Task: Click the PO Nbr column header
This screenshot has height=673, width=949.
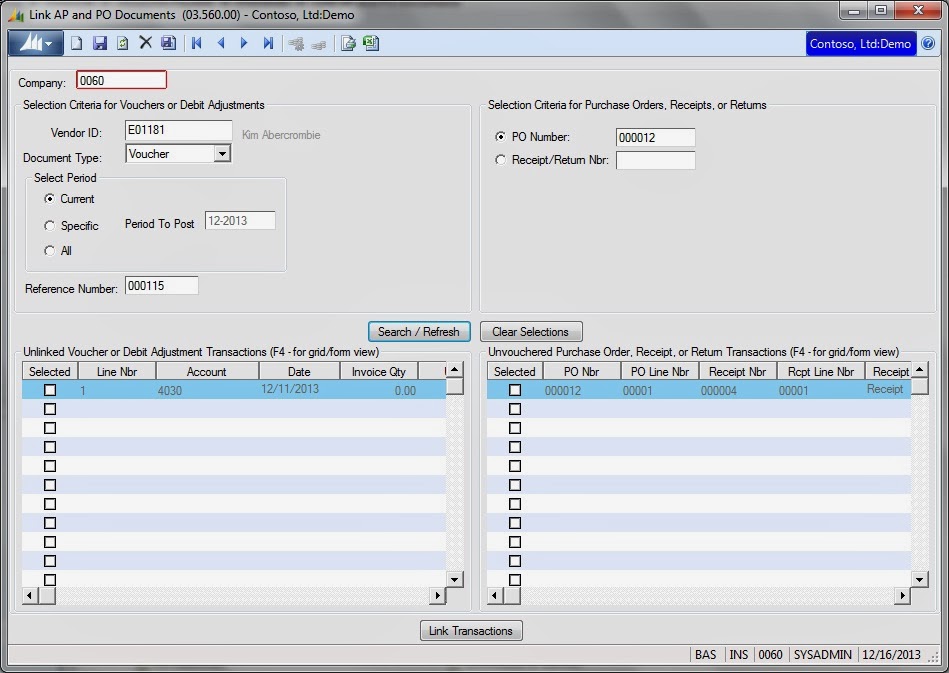Action: tap(582, 372)
